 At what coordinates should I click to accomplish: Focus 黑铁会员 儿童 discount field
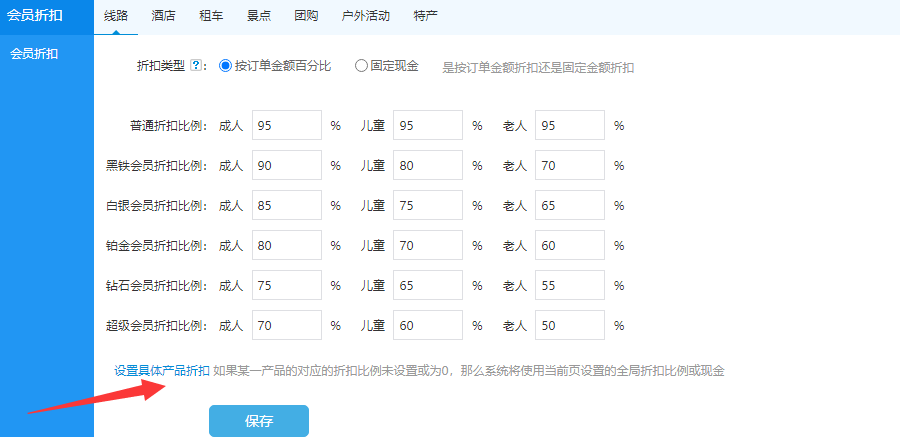coord(428,166)
